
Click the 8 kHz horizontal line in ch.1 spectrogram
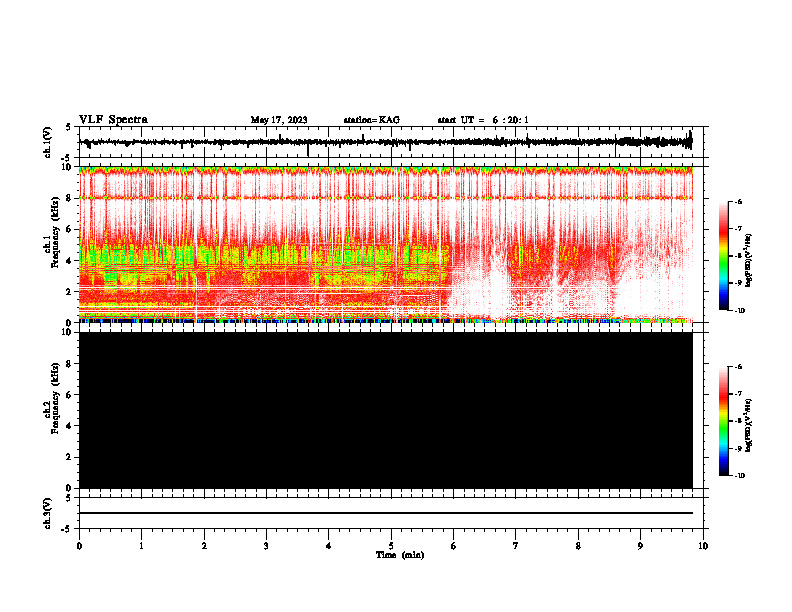point(385,198)
